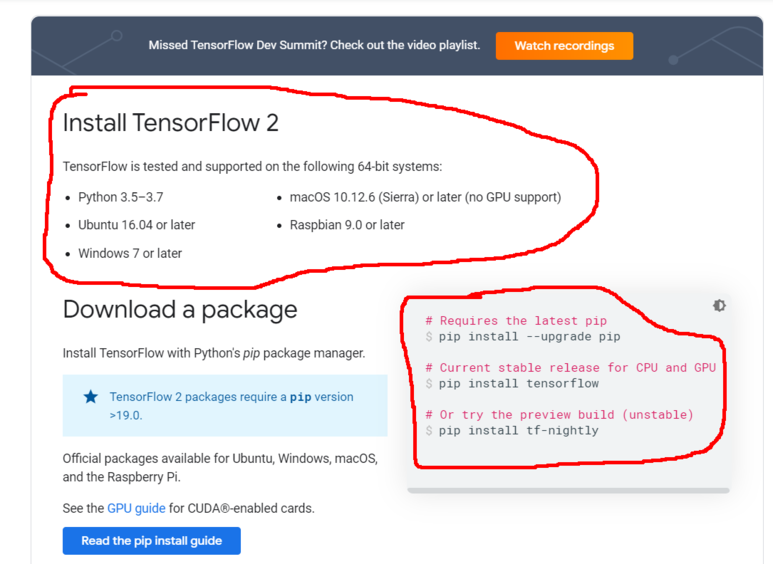Click the bold pip word in blue notice
The image size is (773, 564).
point(300,397)
